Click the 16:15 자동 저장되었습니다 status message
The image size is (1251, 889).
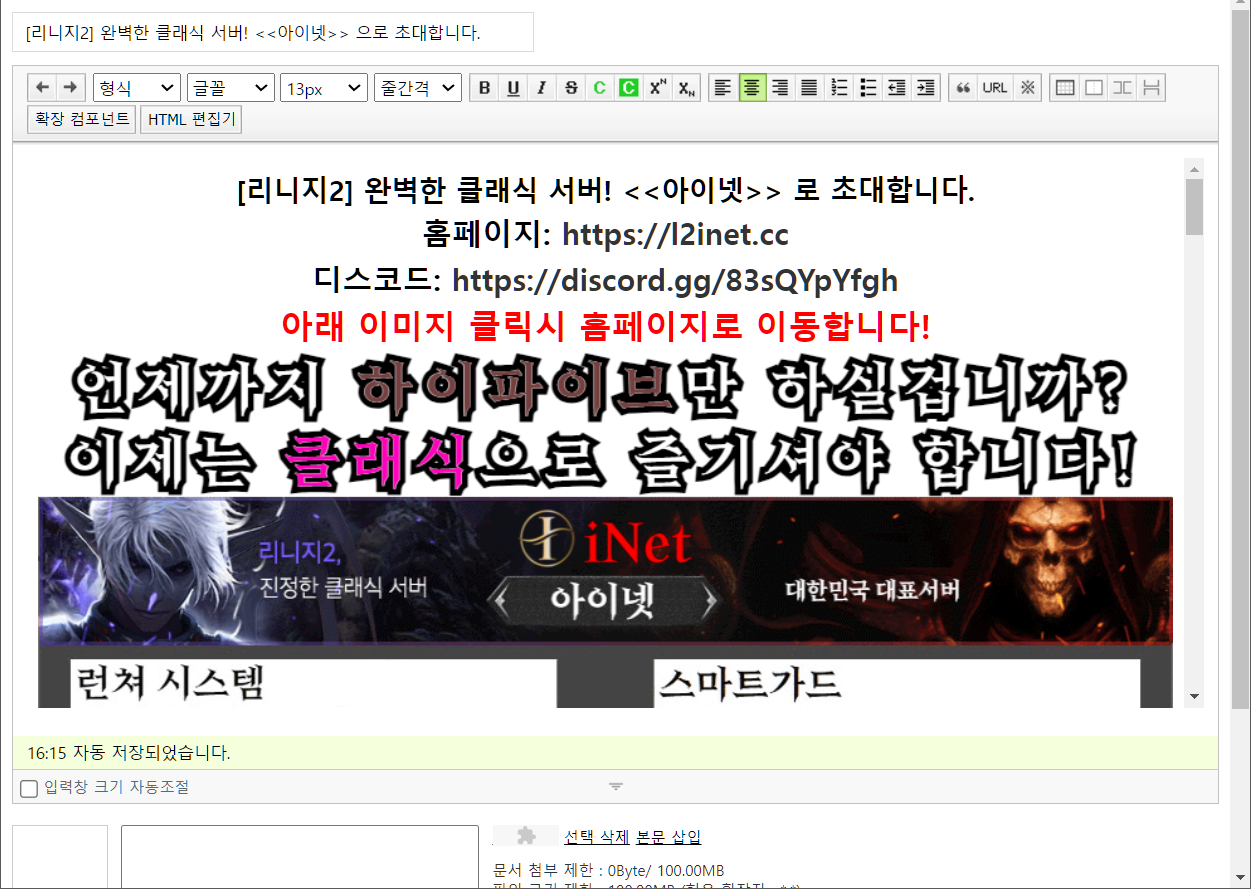coord(129,753)
